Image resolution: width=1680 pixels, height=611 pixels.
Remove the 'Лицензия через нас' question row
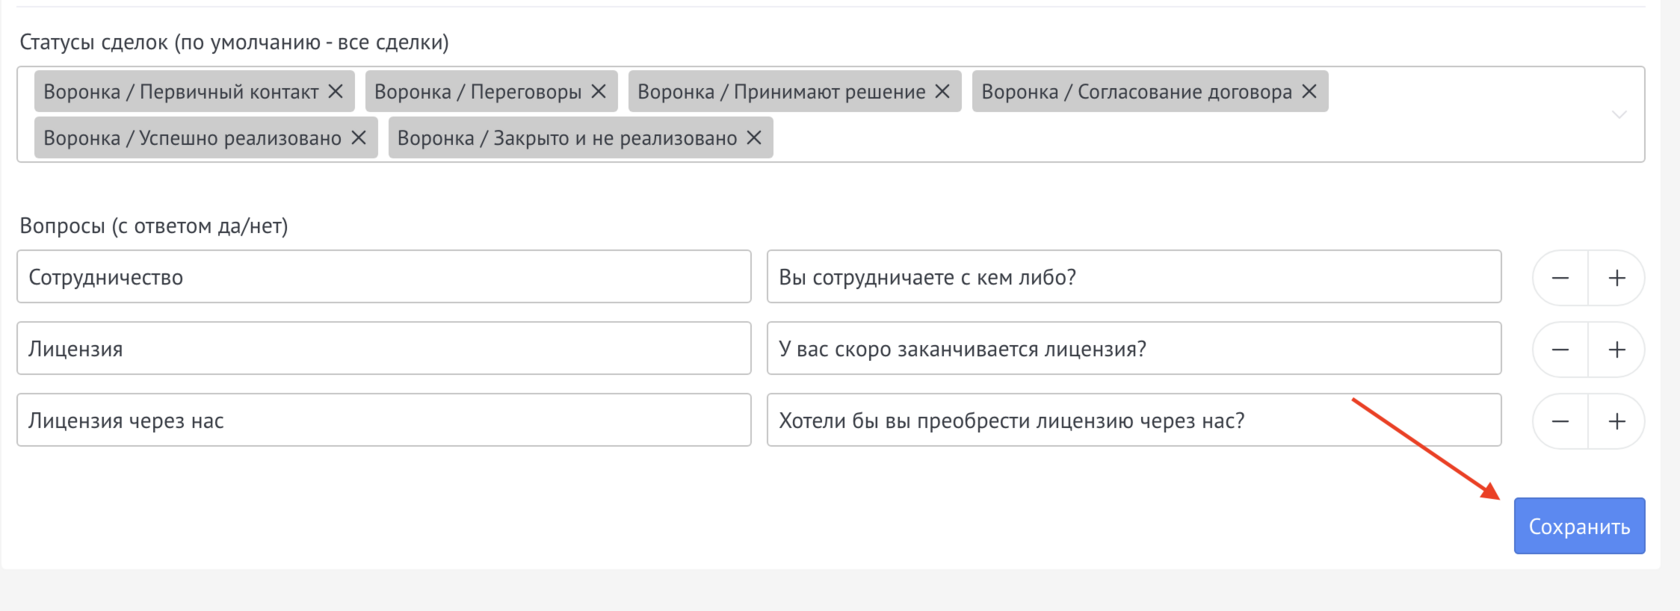point(1560,421)
